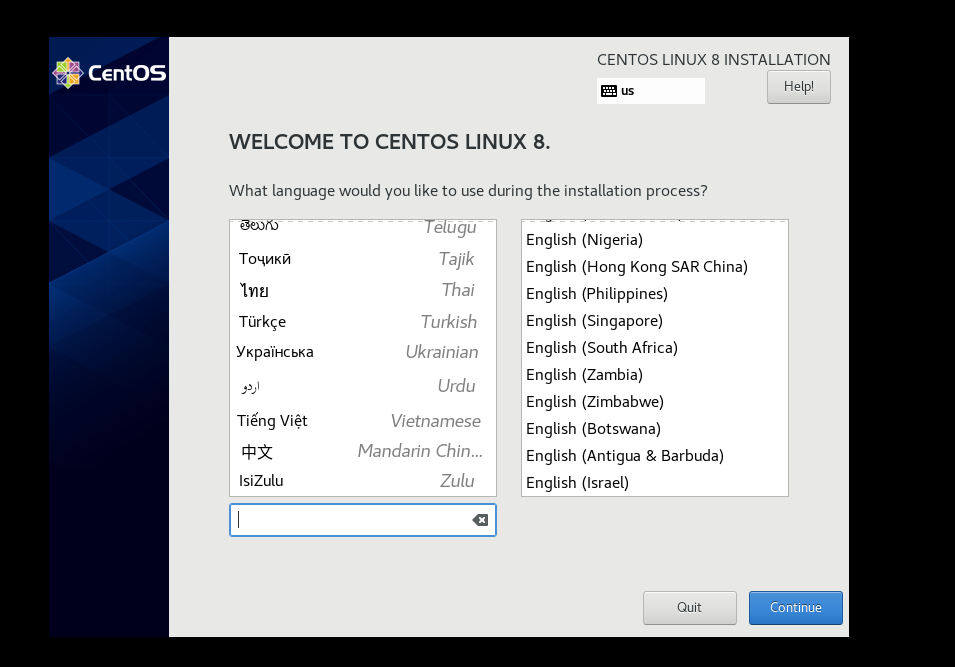Select Українська (Ukrainian) language
This screenshot has width=955, height=667.
coord(358,352)
